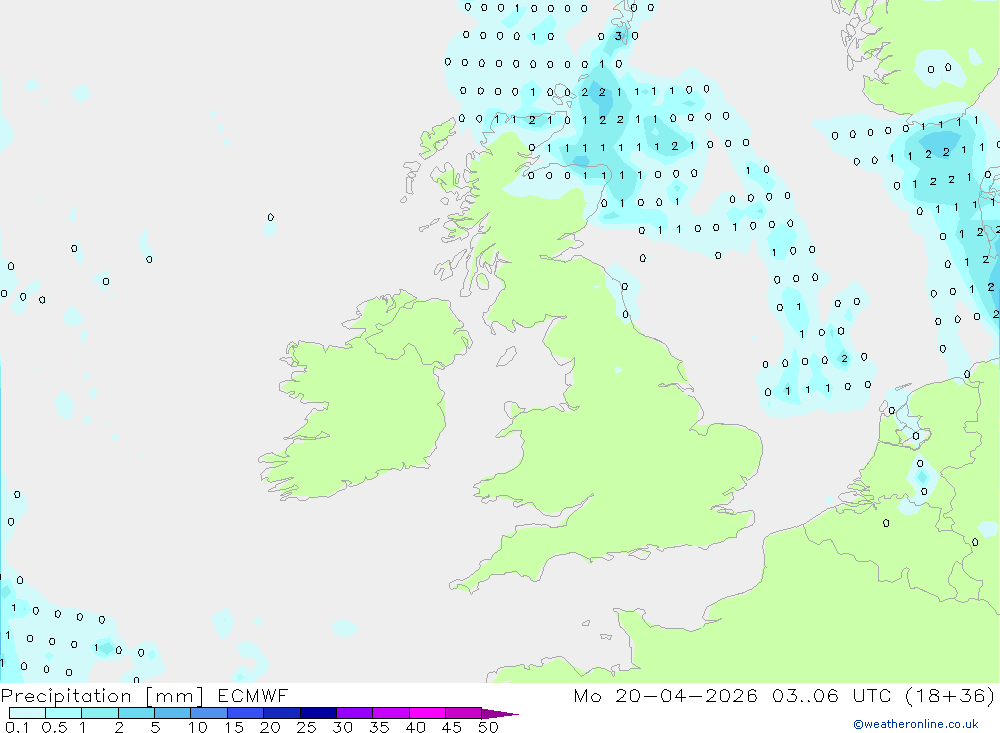This screenshot has width=1000, height=733.
Task: Click the "(18+36)" forecast offset text
Action: (950, 695)
